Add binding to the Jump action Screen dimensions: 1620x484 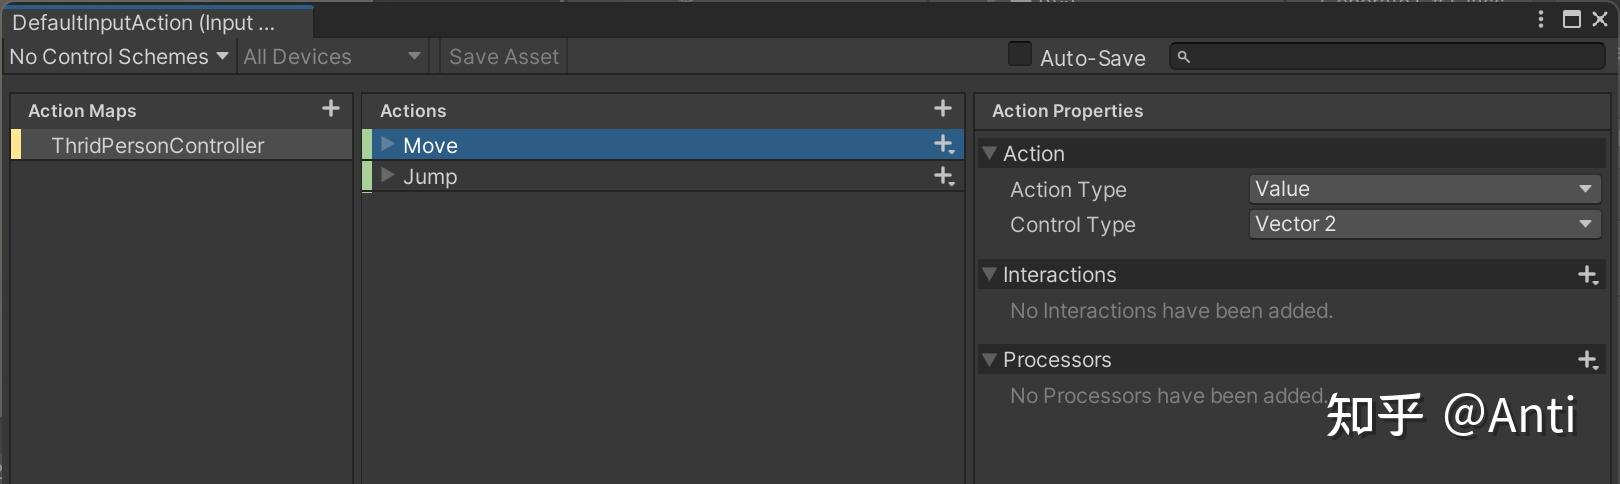click(x=943, y=177)
